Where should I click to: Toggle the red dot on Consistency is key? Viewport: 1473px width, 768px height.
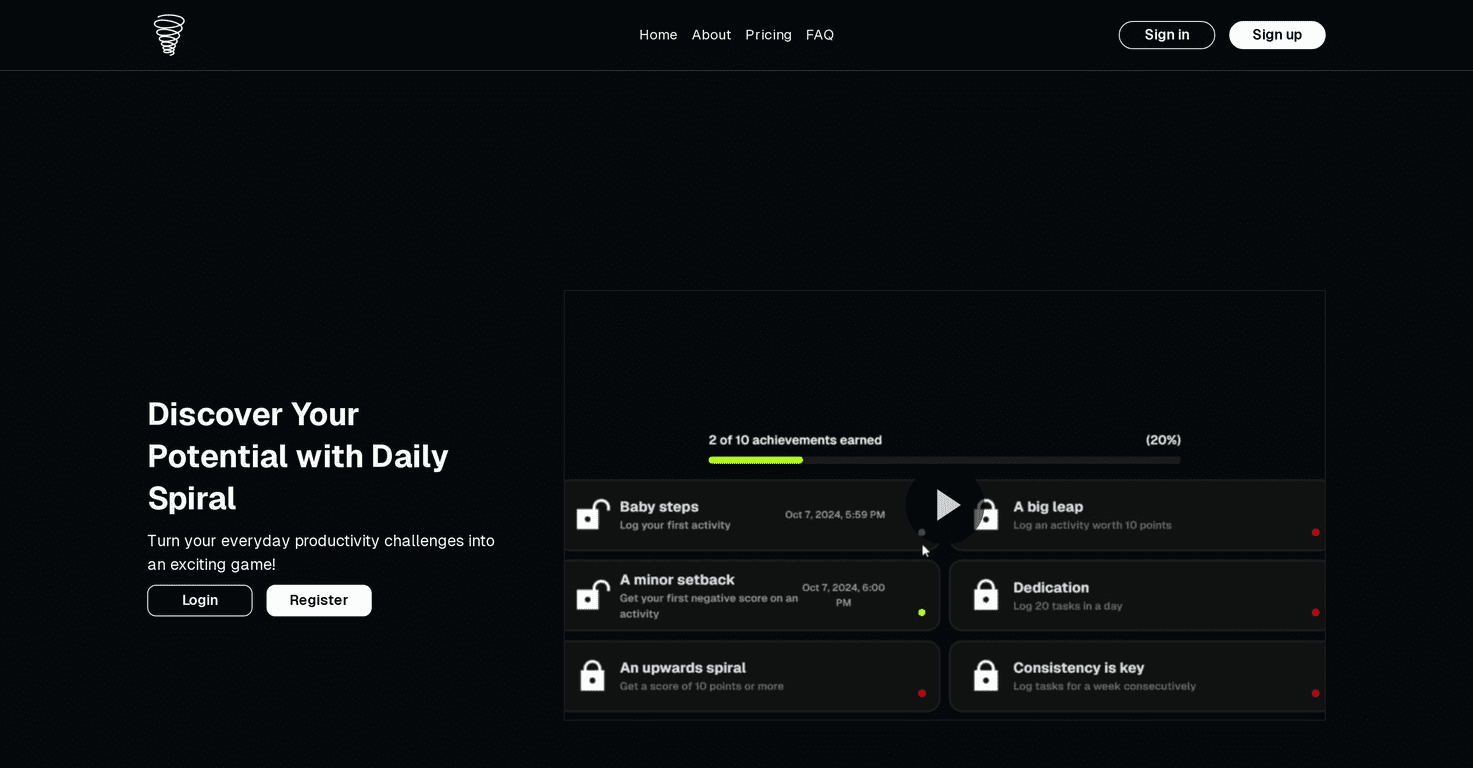(x=1315, y=691)
